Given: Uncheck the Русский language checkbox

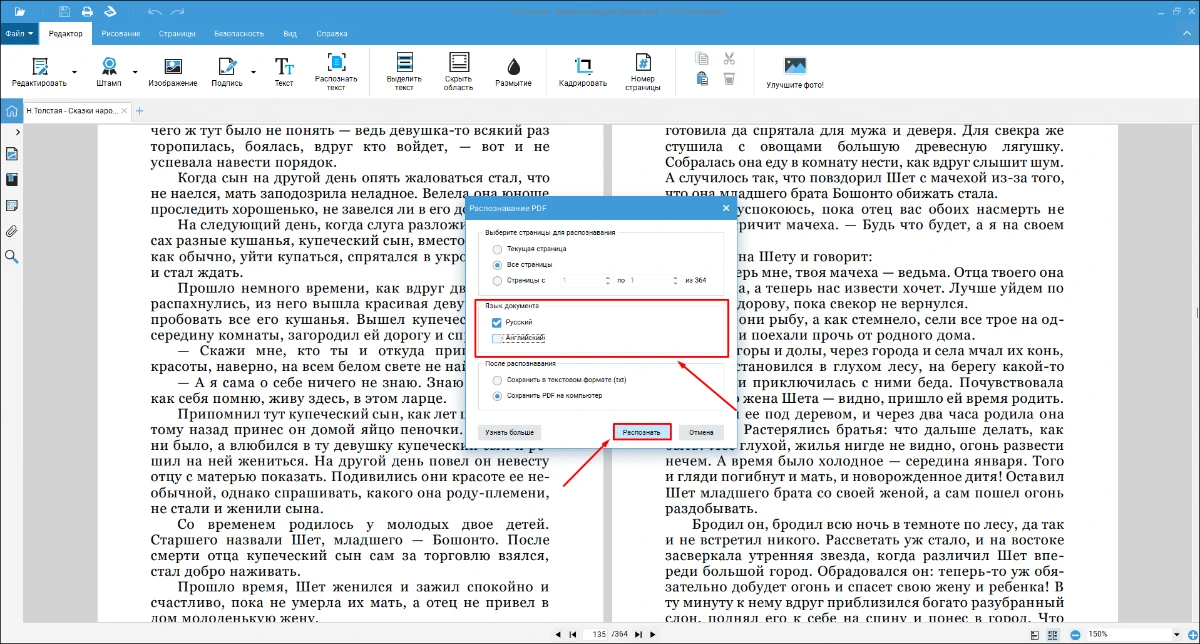Looking at the screenshot, I should point(498,322).
